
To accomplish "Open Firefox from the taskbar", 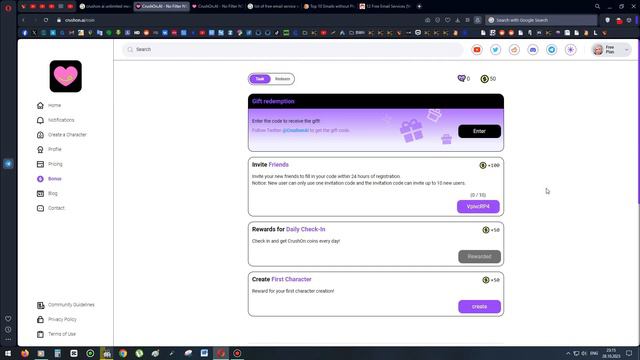I will coord(25,353).
